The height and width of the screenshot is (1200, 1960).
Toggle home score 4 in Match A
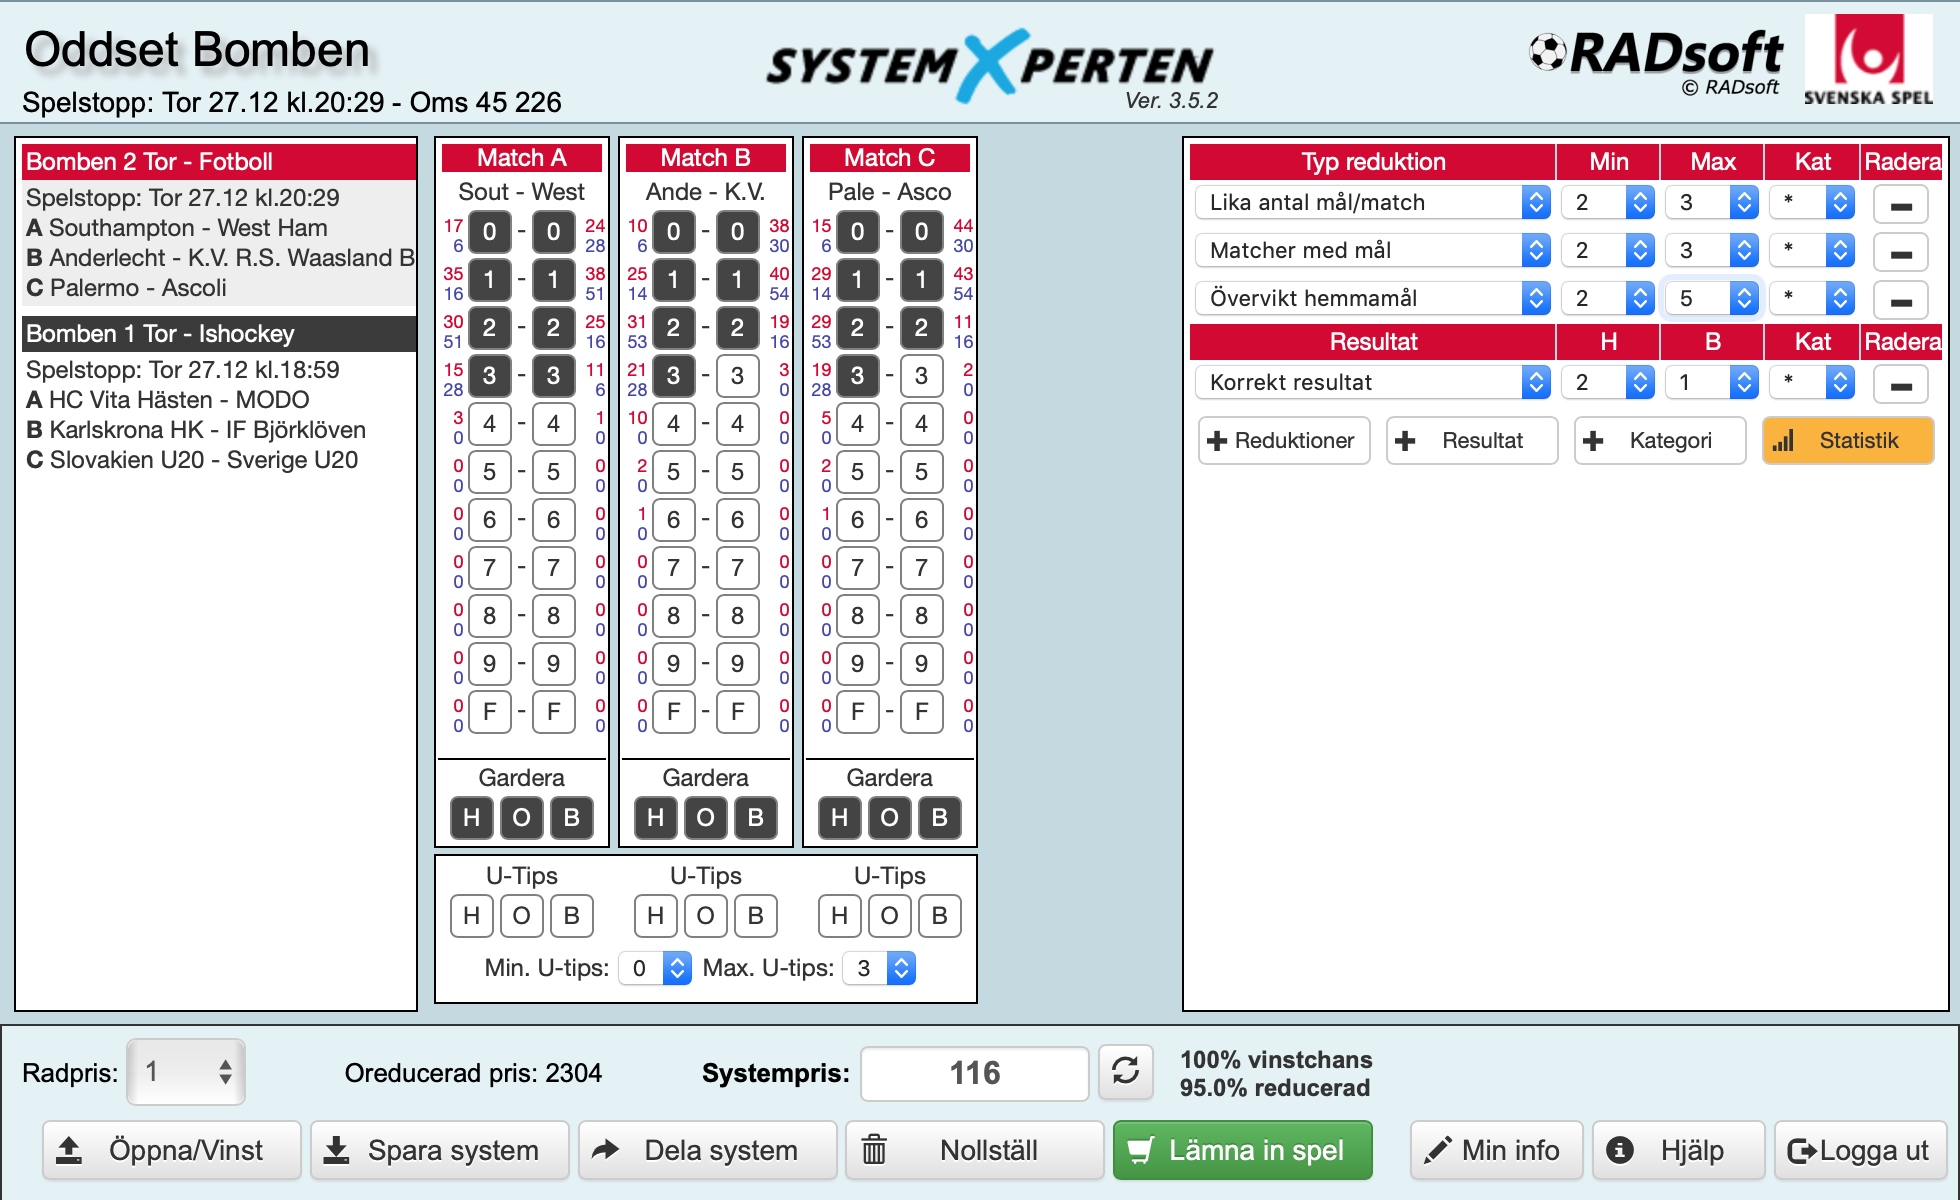(489, 424)
